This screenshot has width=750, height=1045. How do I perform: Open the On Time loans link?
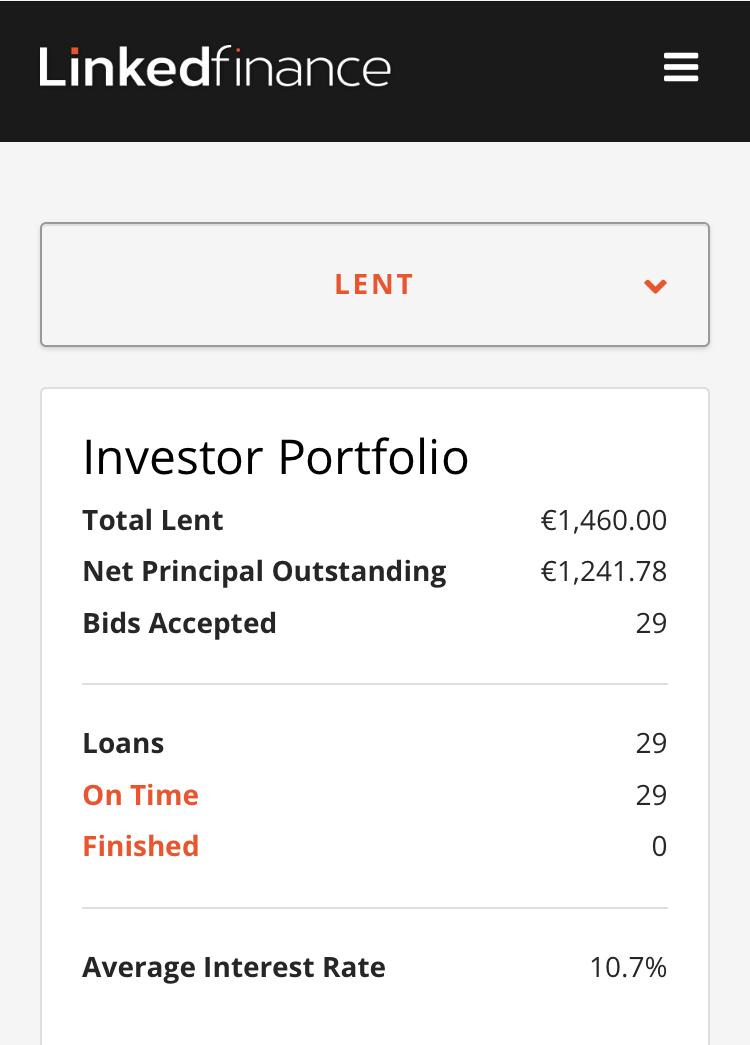click(141, 795)
